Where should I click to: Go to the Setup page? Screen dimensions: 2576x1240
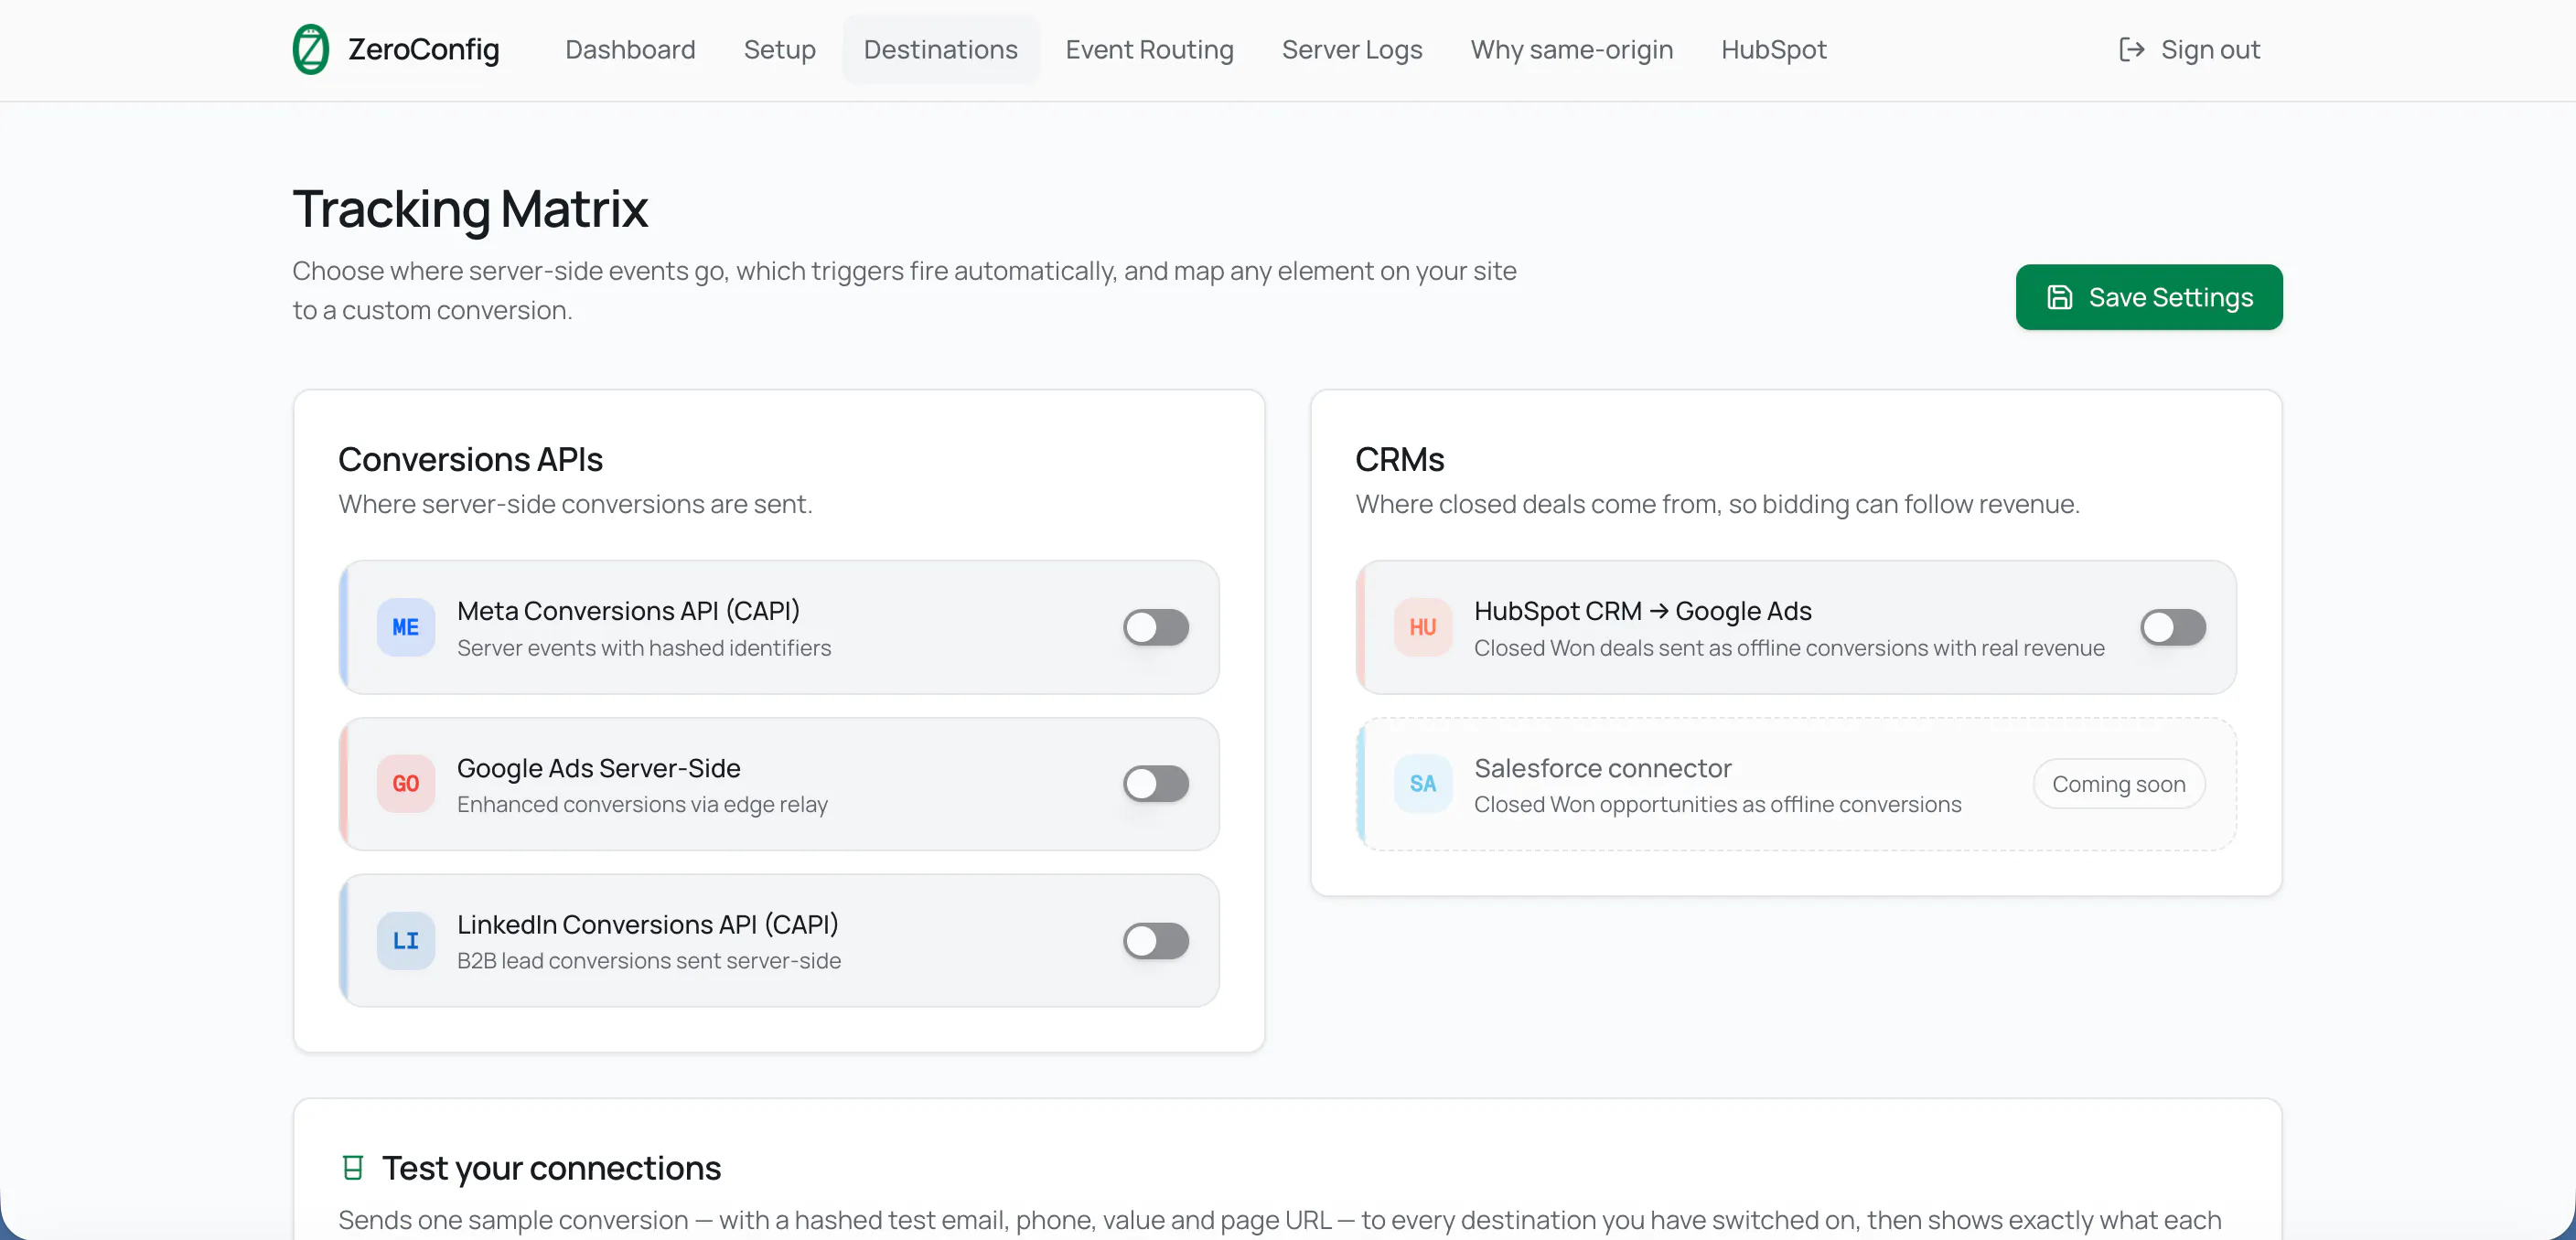coord(780,49)
